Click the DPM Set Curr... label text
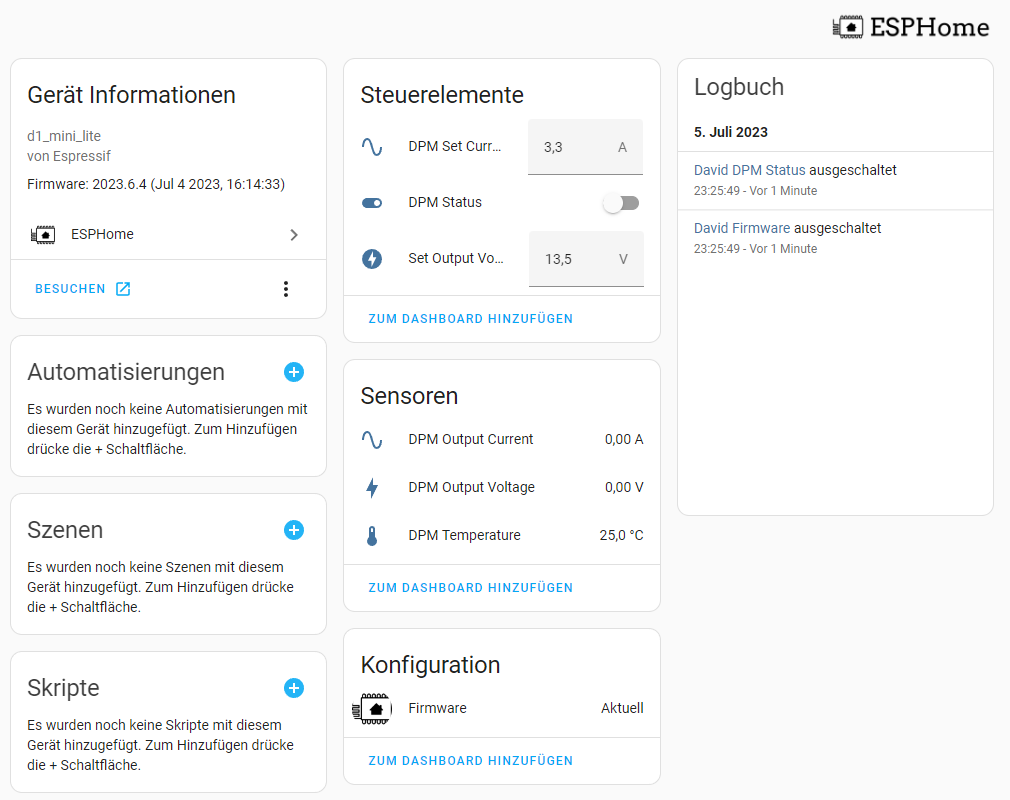 point(454,146)
